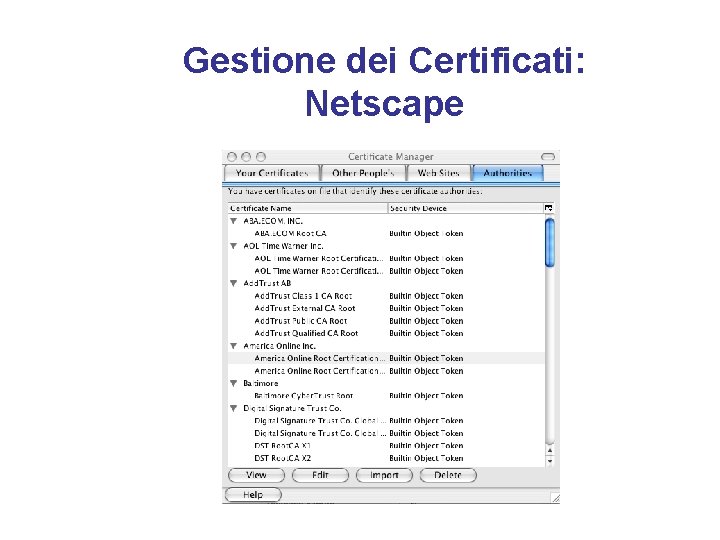The height and width of the screenshot is (540, 720).
Task: Collapse the Digital Signature Trust Co. group
Action: 233,408
